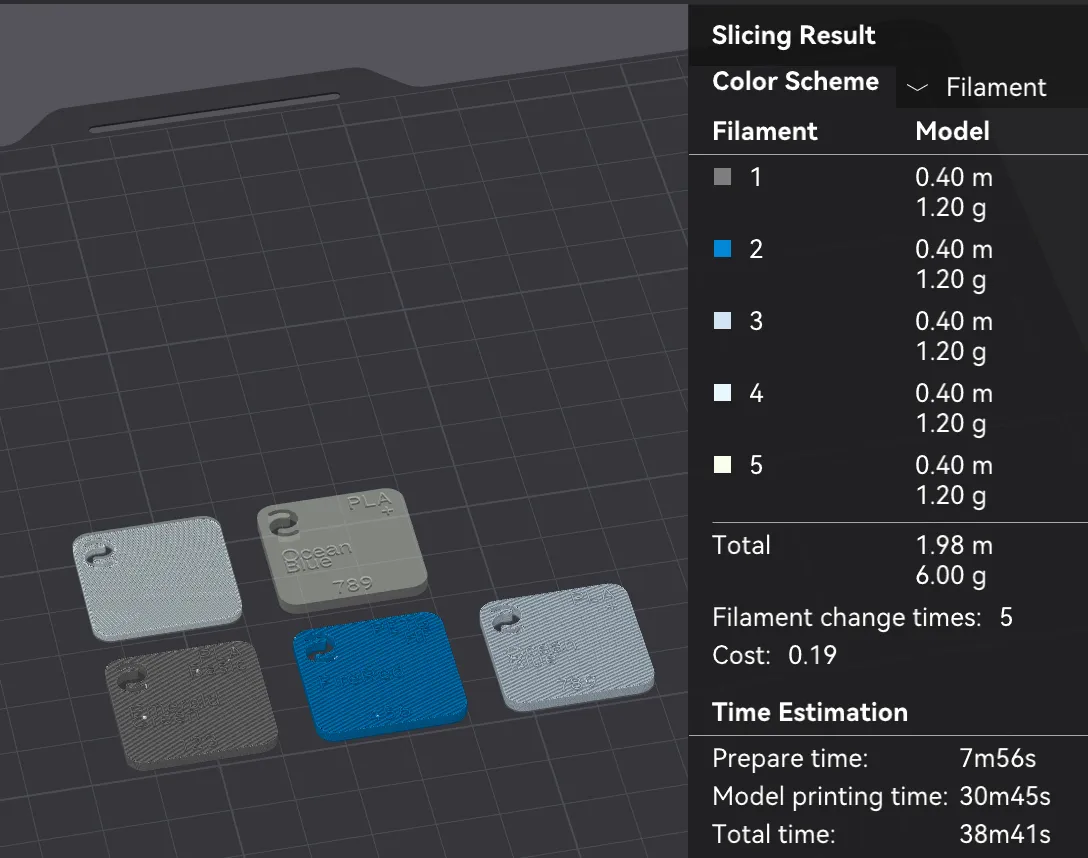Image resolution: width=1088 pixels, height=858 pixels.
Task: Click the Prepare time 7m56s value
Action: [x=997, y=758]
